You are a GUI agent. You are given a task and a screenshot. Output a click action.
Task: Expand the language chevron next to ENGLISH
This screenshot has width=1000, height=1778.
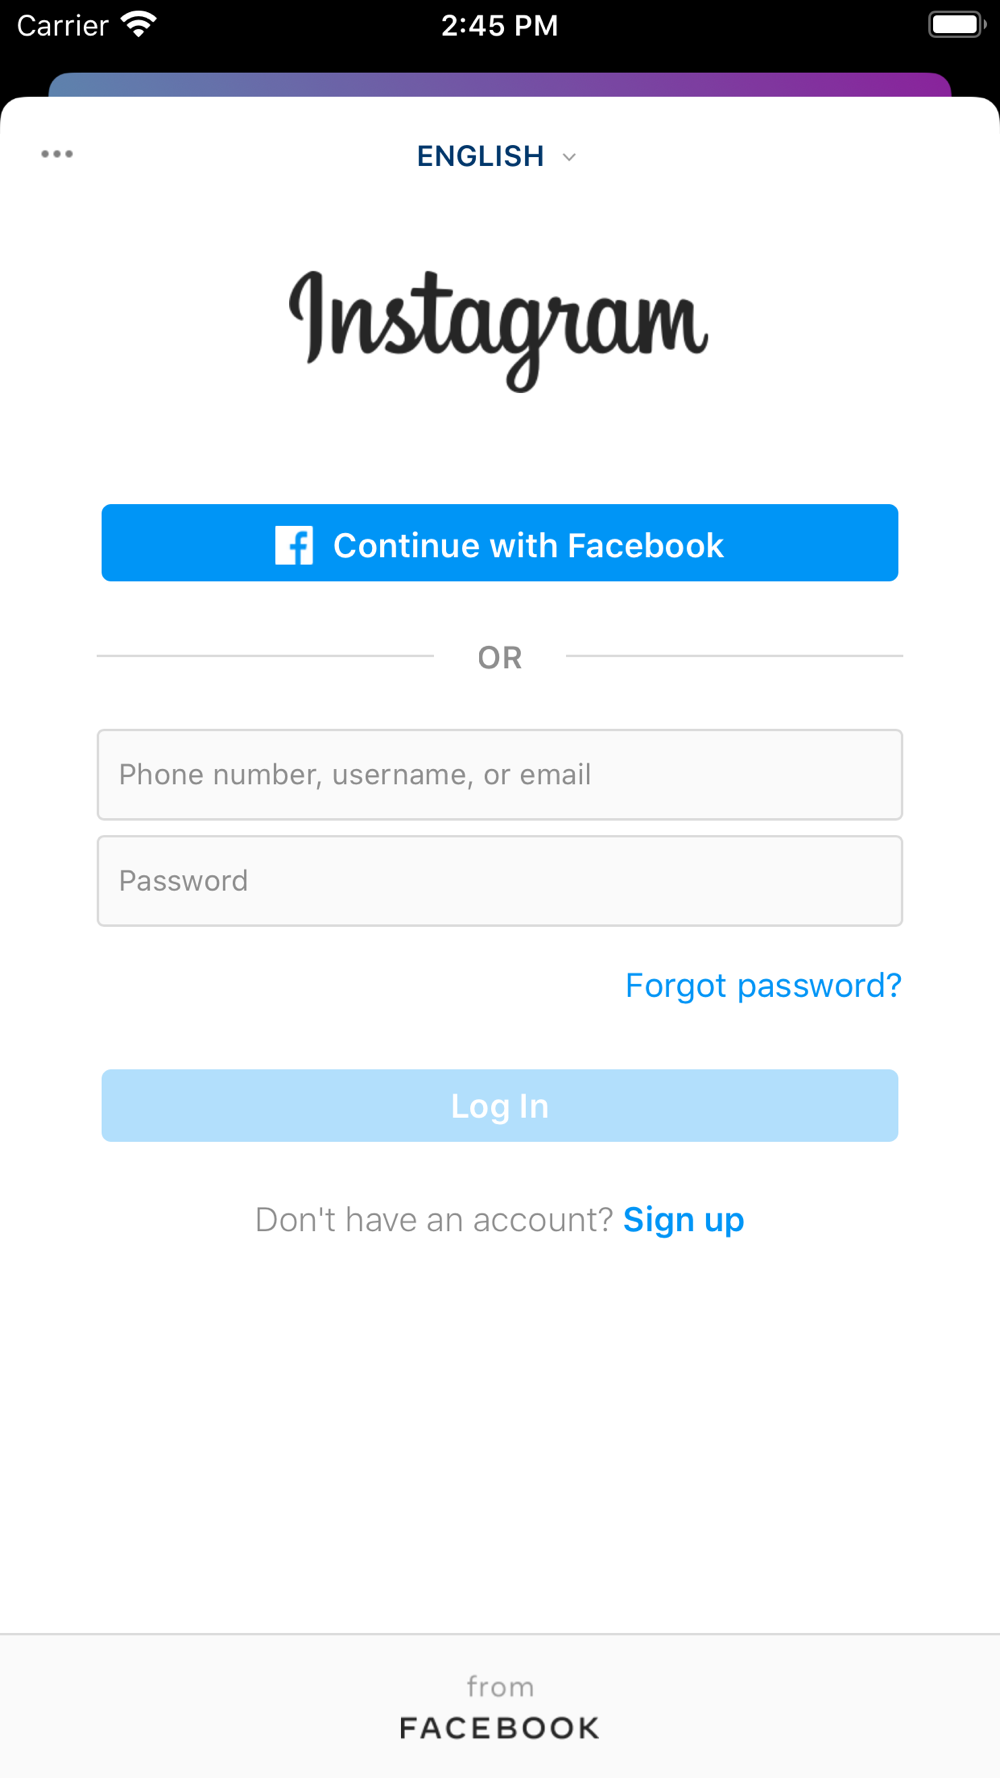[x=569, y=157]
